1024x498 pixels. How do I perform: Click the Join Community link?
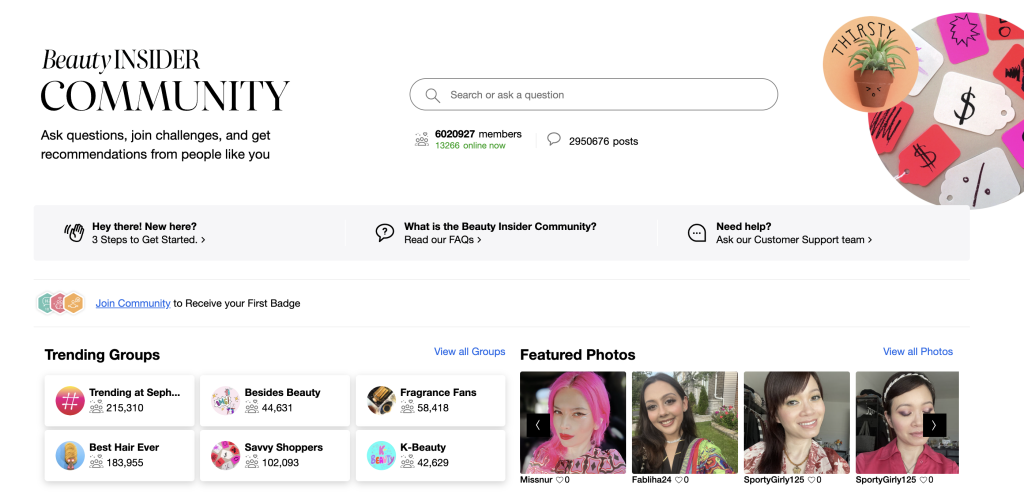click(x=133, y=303)
